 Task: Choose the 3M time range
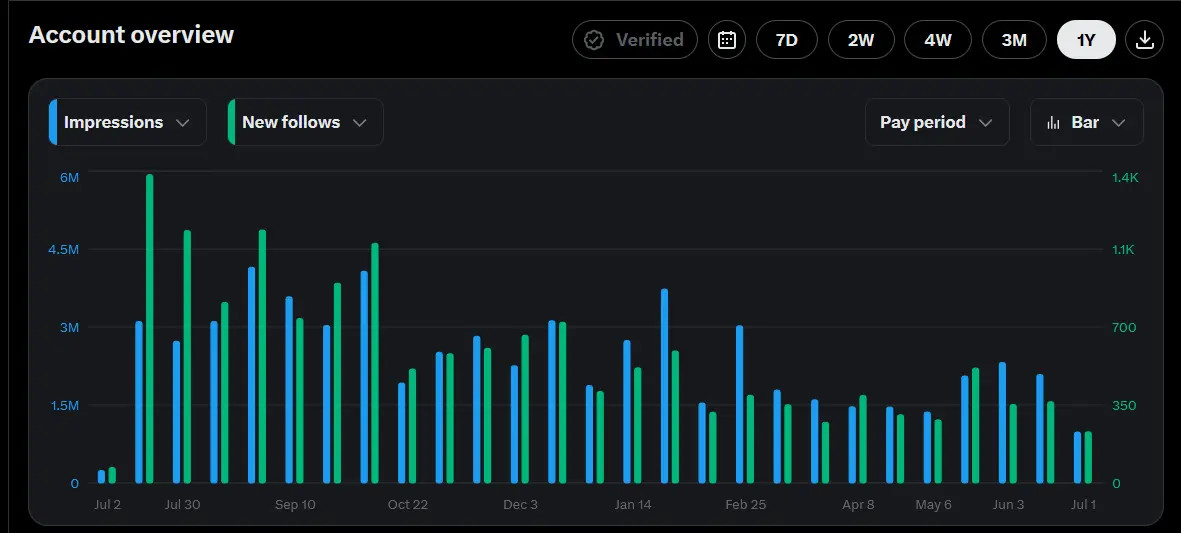coord(1014,40)
